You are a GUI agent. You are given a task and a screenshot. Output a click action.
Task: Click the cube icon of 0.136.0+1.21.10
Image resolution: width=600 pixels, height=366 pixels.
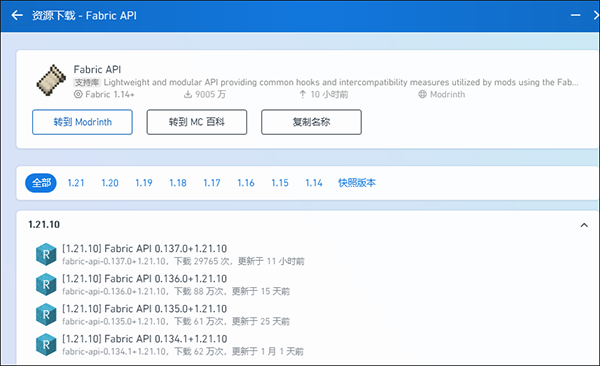[46, 284]
